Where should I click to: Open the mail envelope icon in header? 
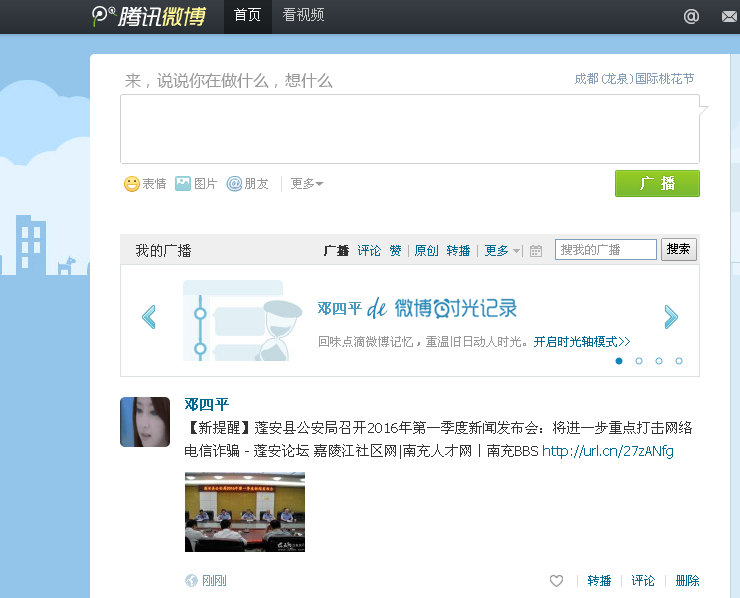pyautogui.click(x=730, y=17)
